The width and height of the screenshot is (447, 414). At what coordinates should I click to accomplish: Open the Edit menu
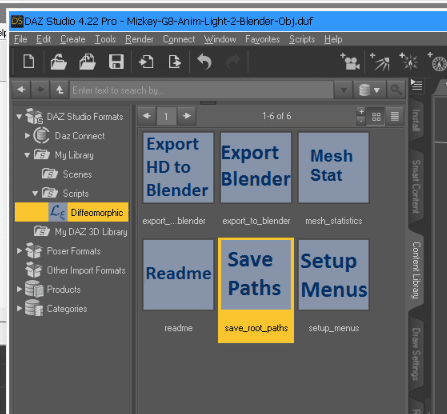coord(43,39)
